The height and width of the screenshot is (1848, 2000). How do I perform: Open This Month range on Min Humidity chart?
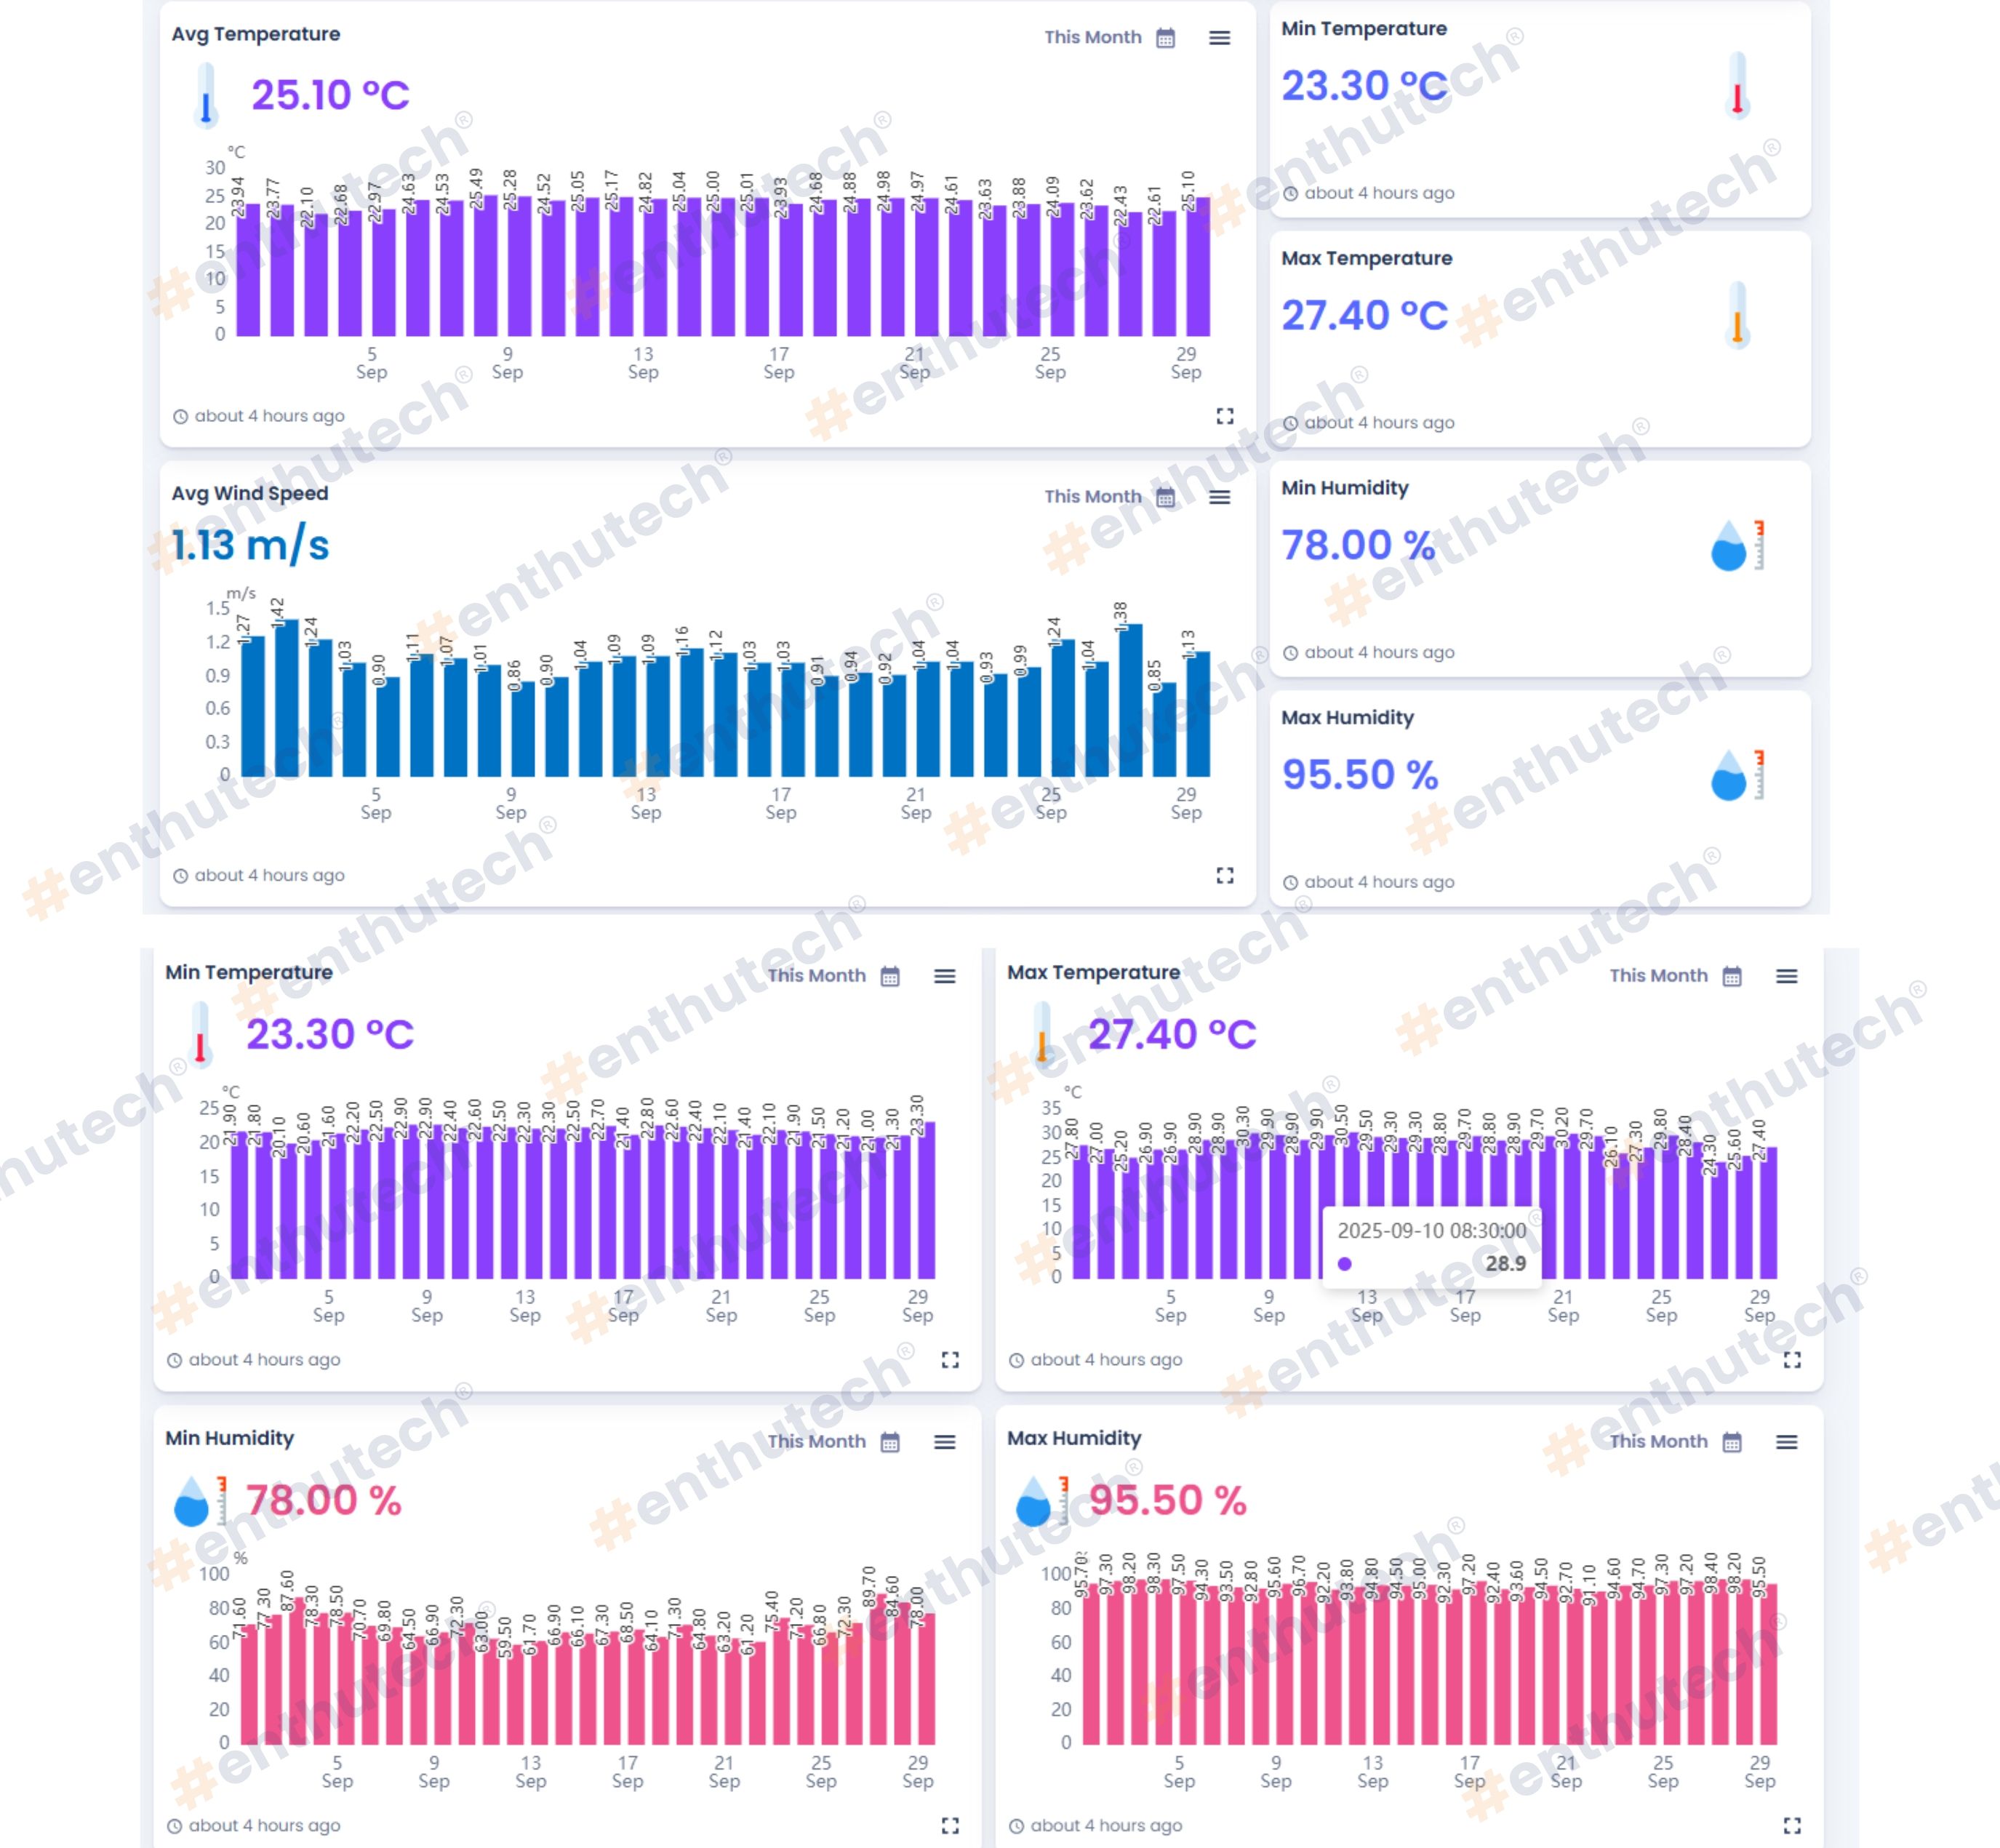pyautogui.click(x=816, y=1442)
